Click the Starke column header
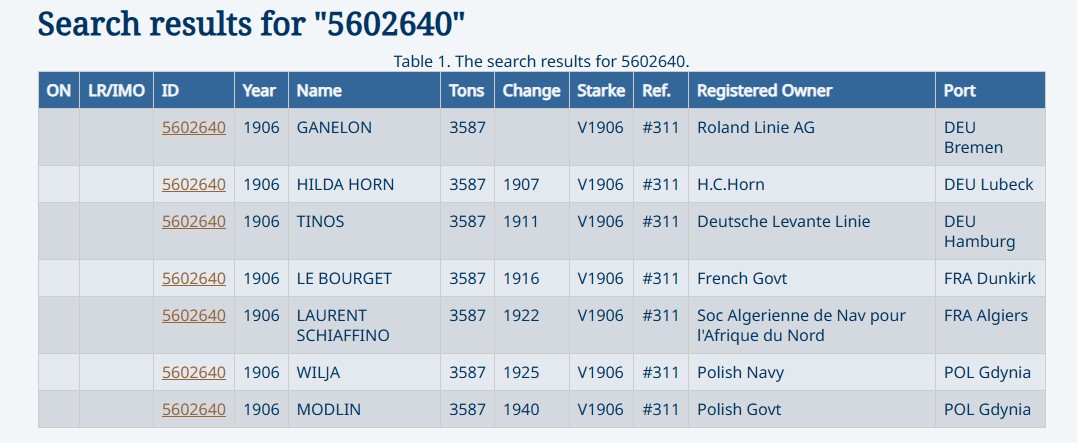This screenshot has width=1077, height=443. point(601,90)
